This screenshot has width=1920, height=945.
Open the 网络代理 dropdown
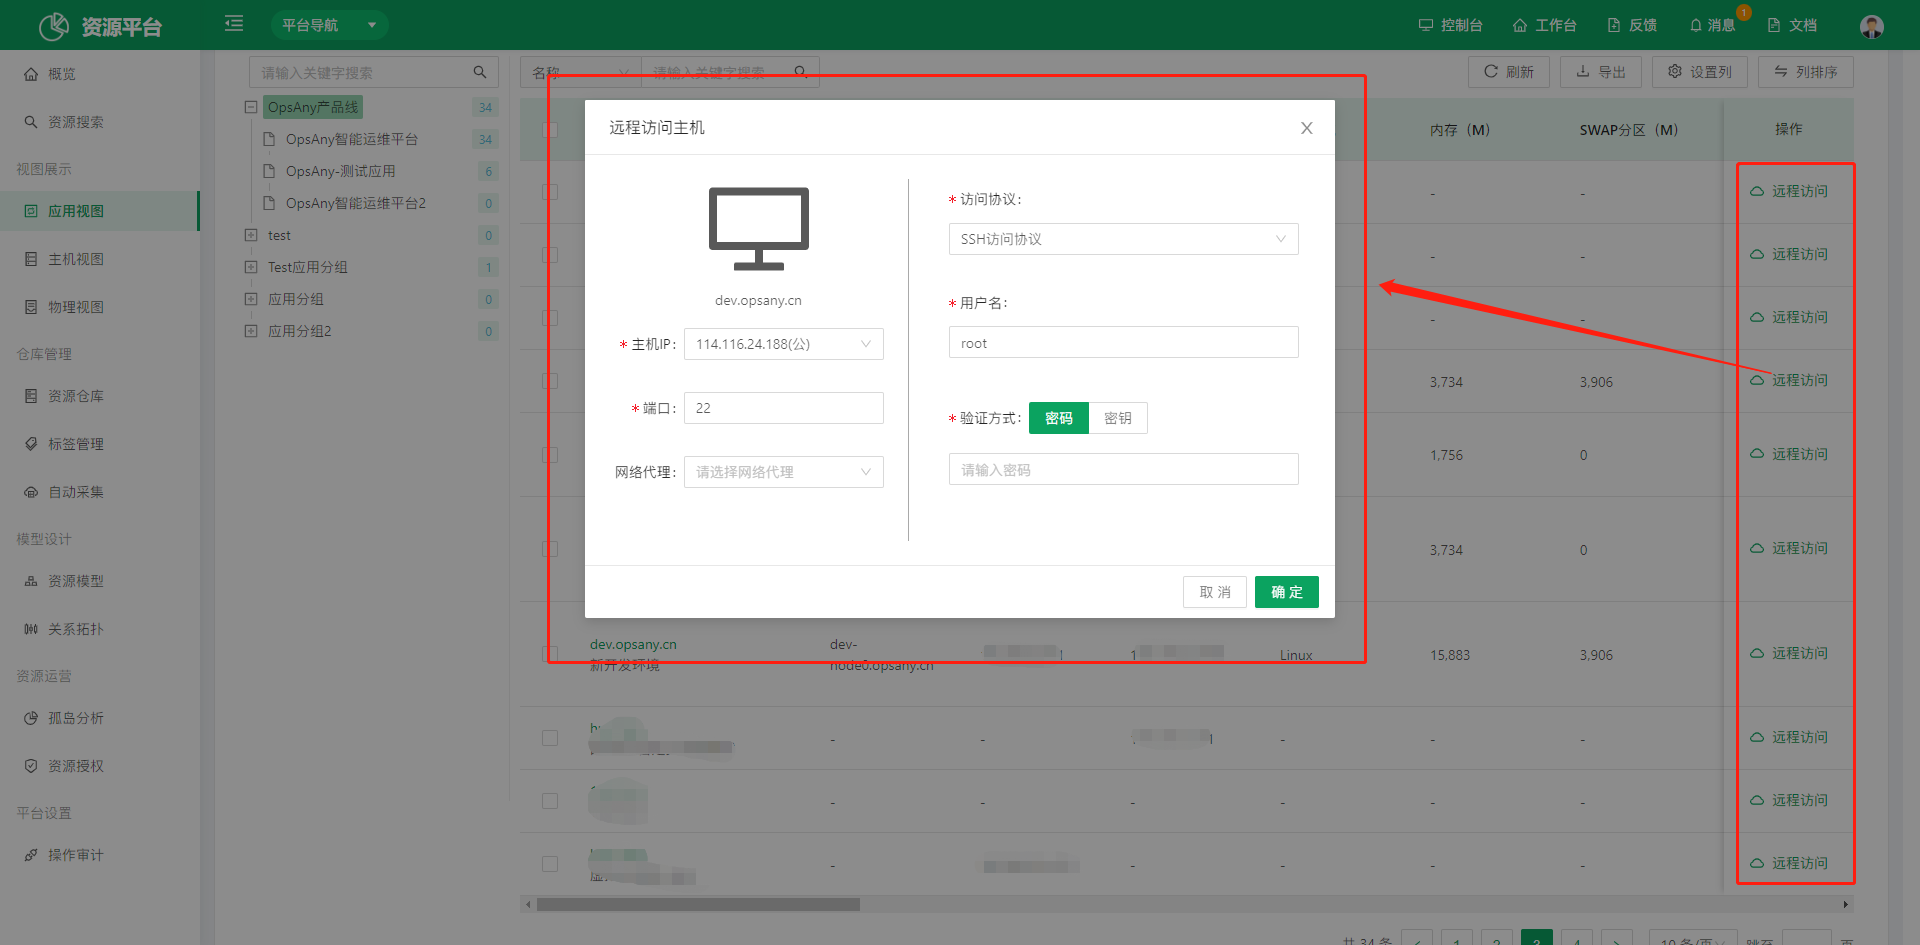click(x=784, y=472)
